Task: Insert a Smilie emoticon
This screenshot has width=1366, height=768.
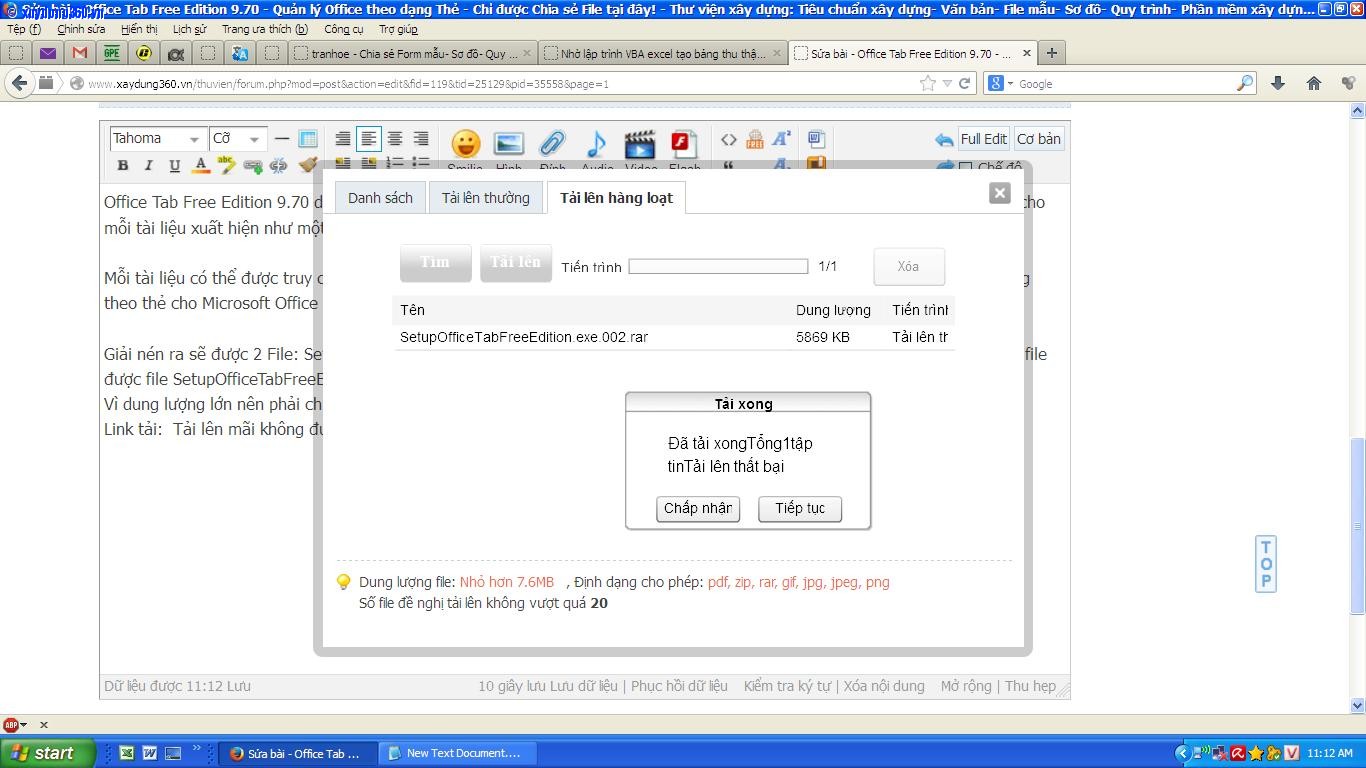Action: tap(464, 145)
